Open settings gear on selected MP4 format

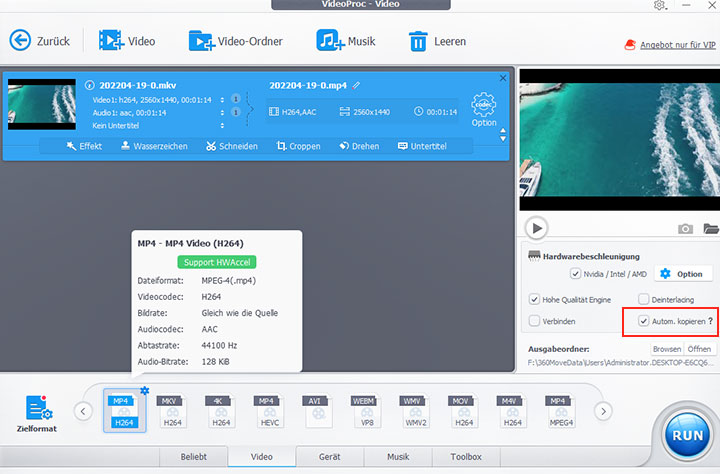(x=145, y=390)
